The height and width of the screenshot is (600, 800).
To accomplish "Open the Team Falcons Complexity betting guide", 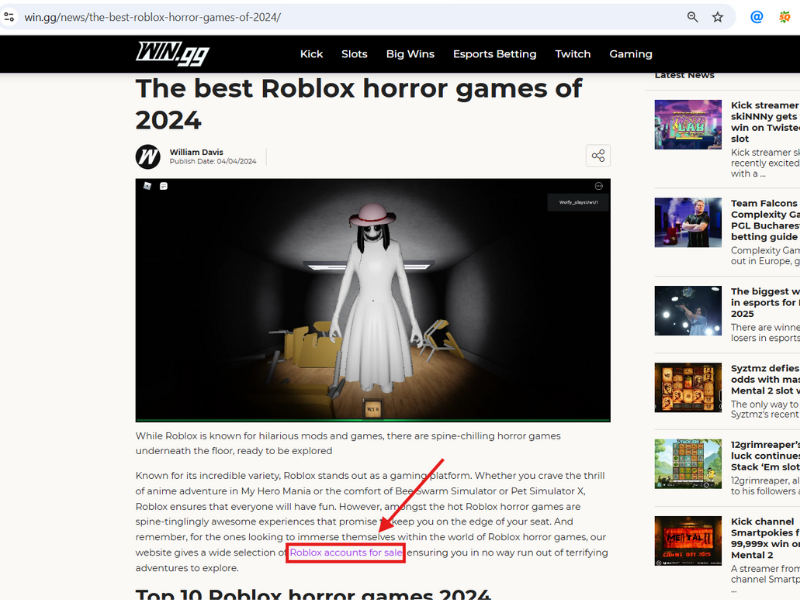I will coord(765,220).
